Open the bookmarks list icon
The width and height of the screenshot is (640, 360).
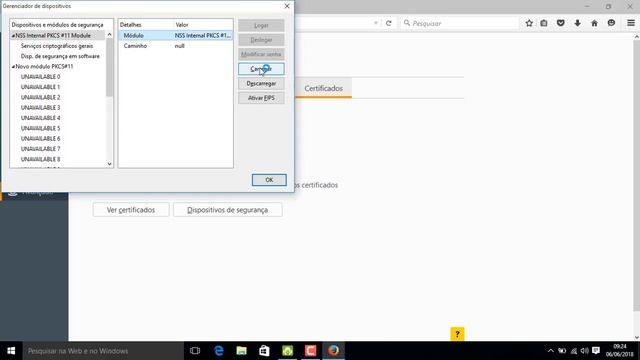pos(544,23)
